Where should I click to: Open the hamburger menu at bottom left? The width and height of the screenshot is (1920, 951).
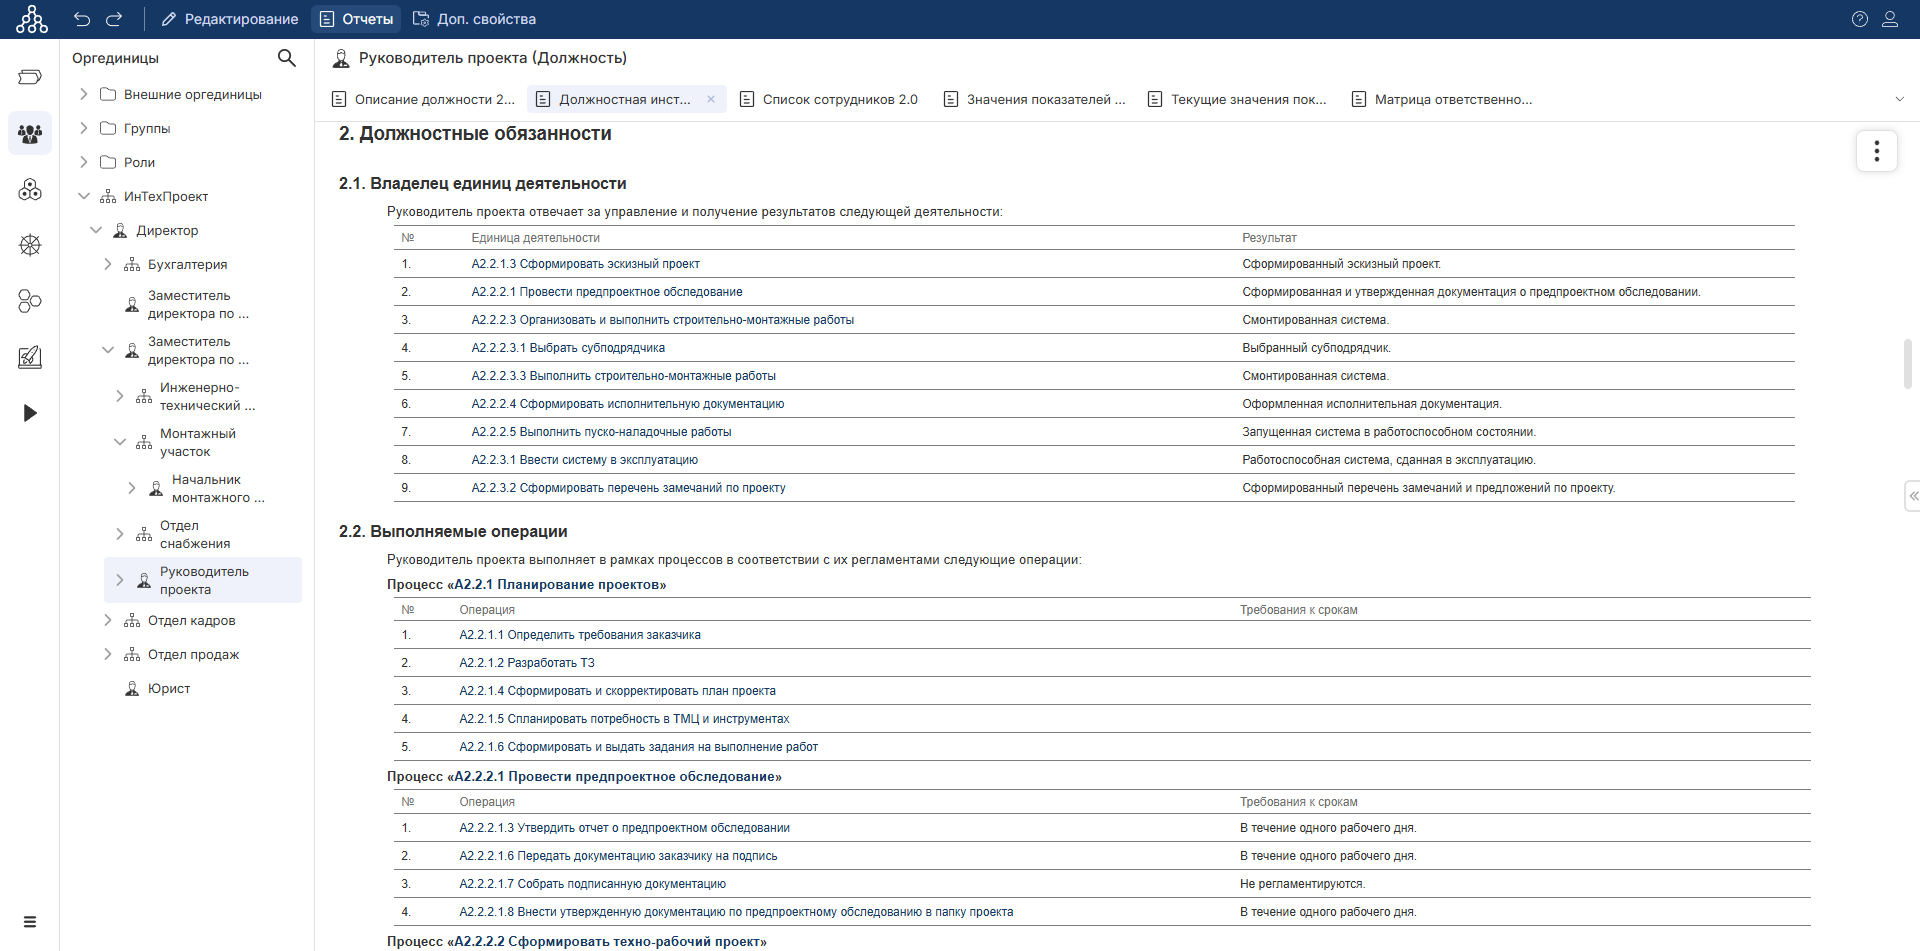(30, 921)
